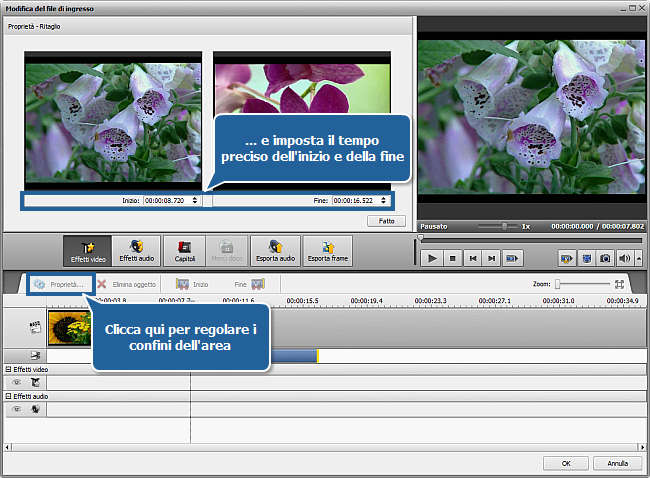650x478 pixels.
Task: Expand the volume arrow next to the speaker
Action: (639, 259)
